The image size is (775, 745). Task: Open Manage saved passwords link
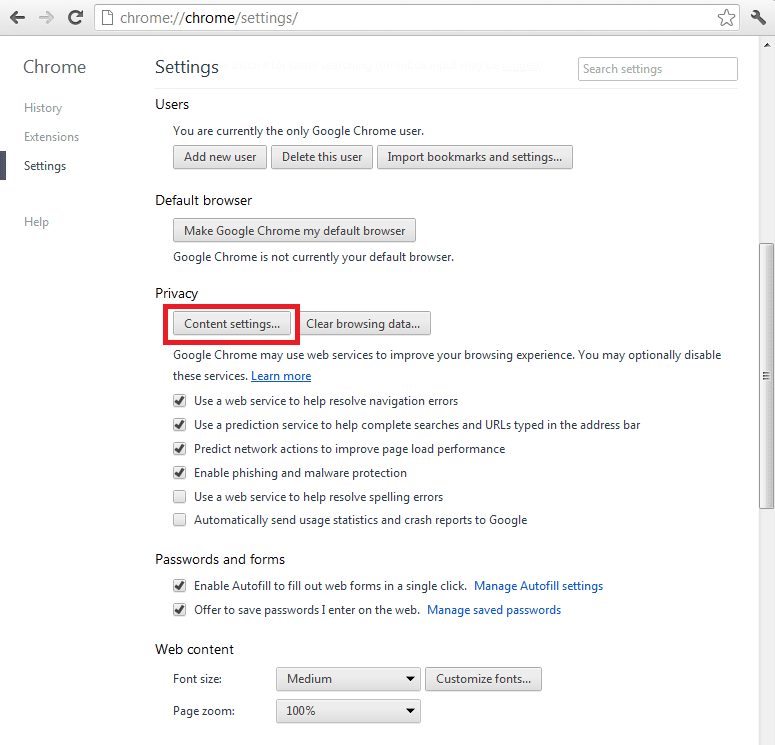point(494,610)
